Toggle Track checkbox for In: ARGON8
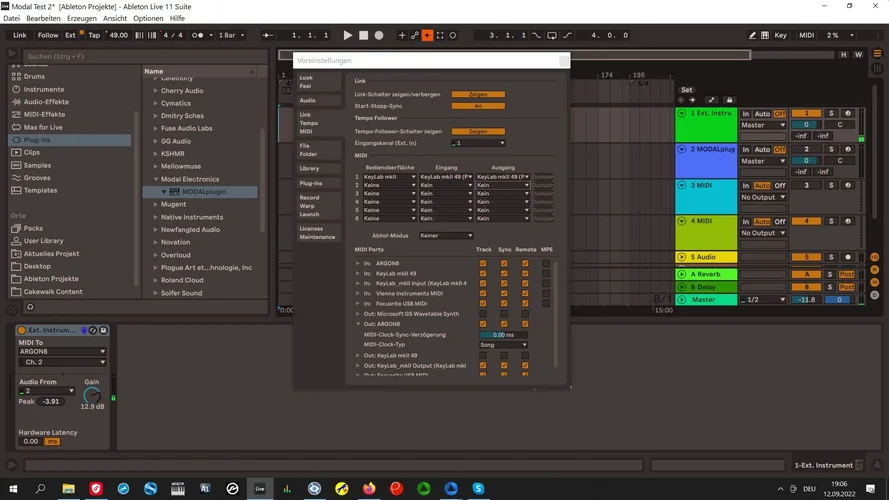This screenshot has width=889, height=500. [483, 263]
